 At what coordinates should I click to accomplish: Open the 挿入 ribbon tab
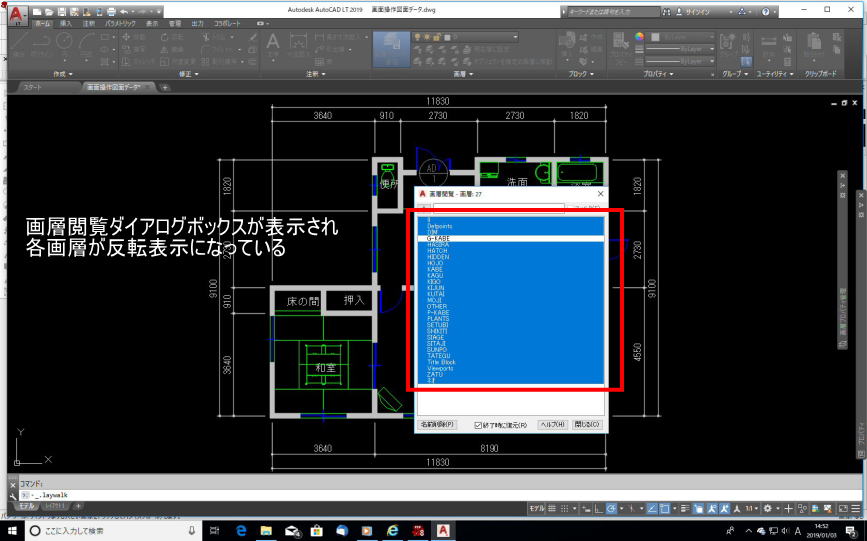pos(66,24)
